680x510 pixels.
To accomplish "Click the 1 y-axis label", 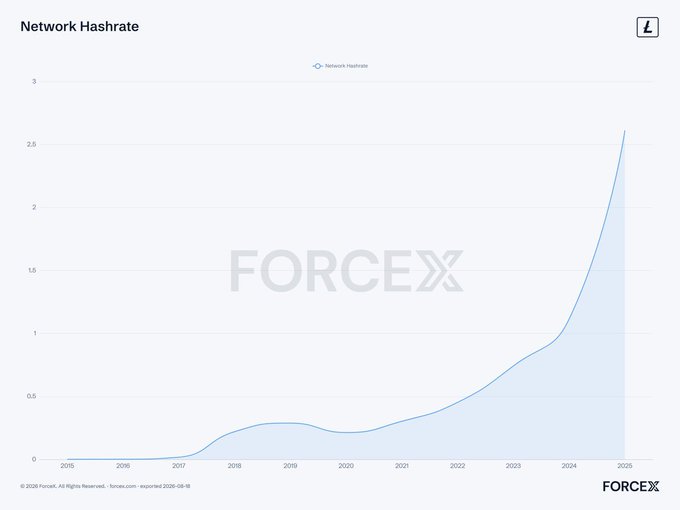I will [x=35, y=333].
